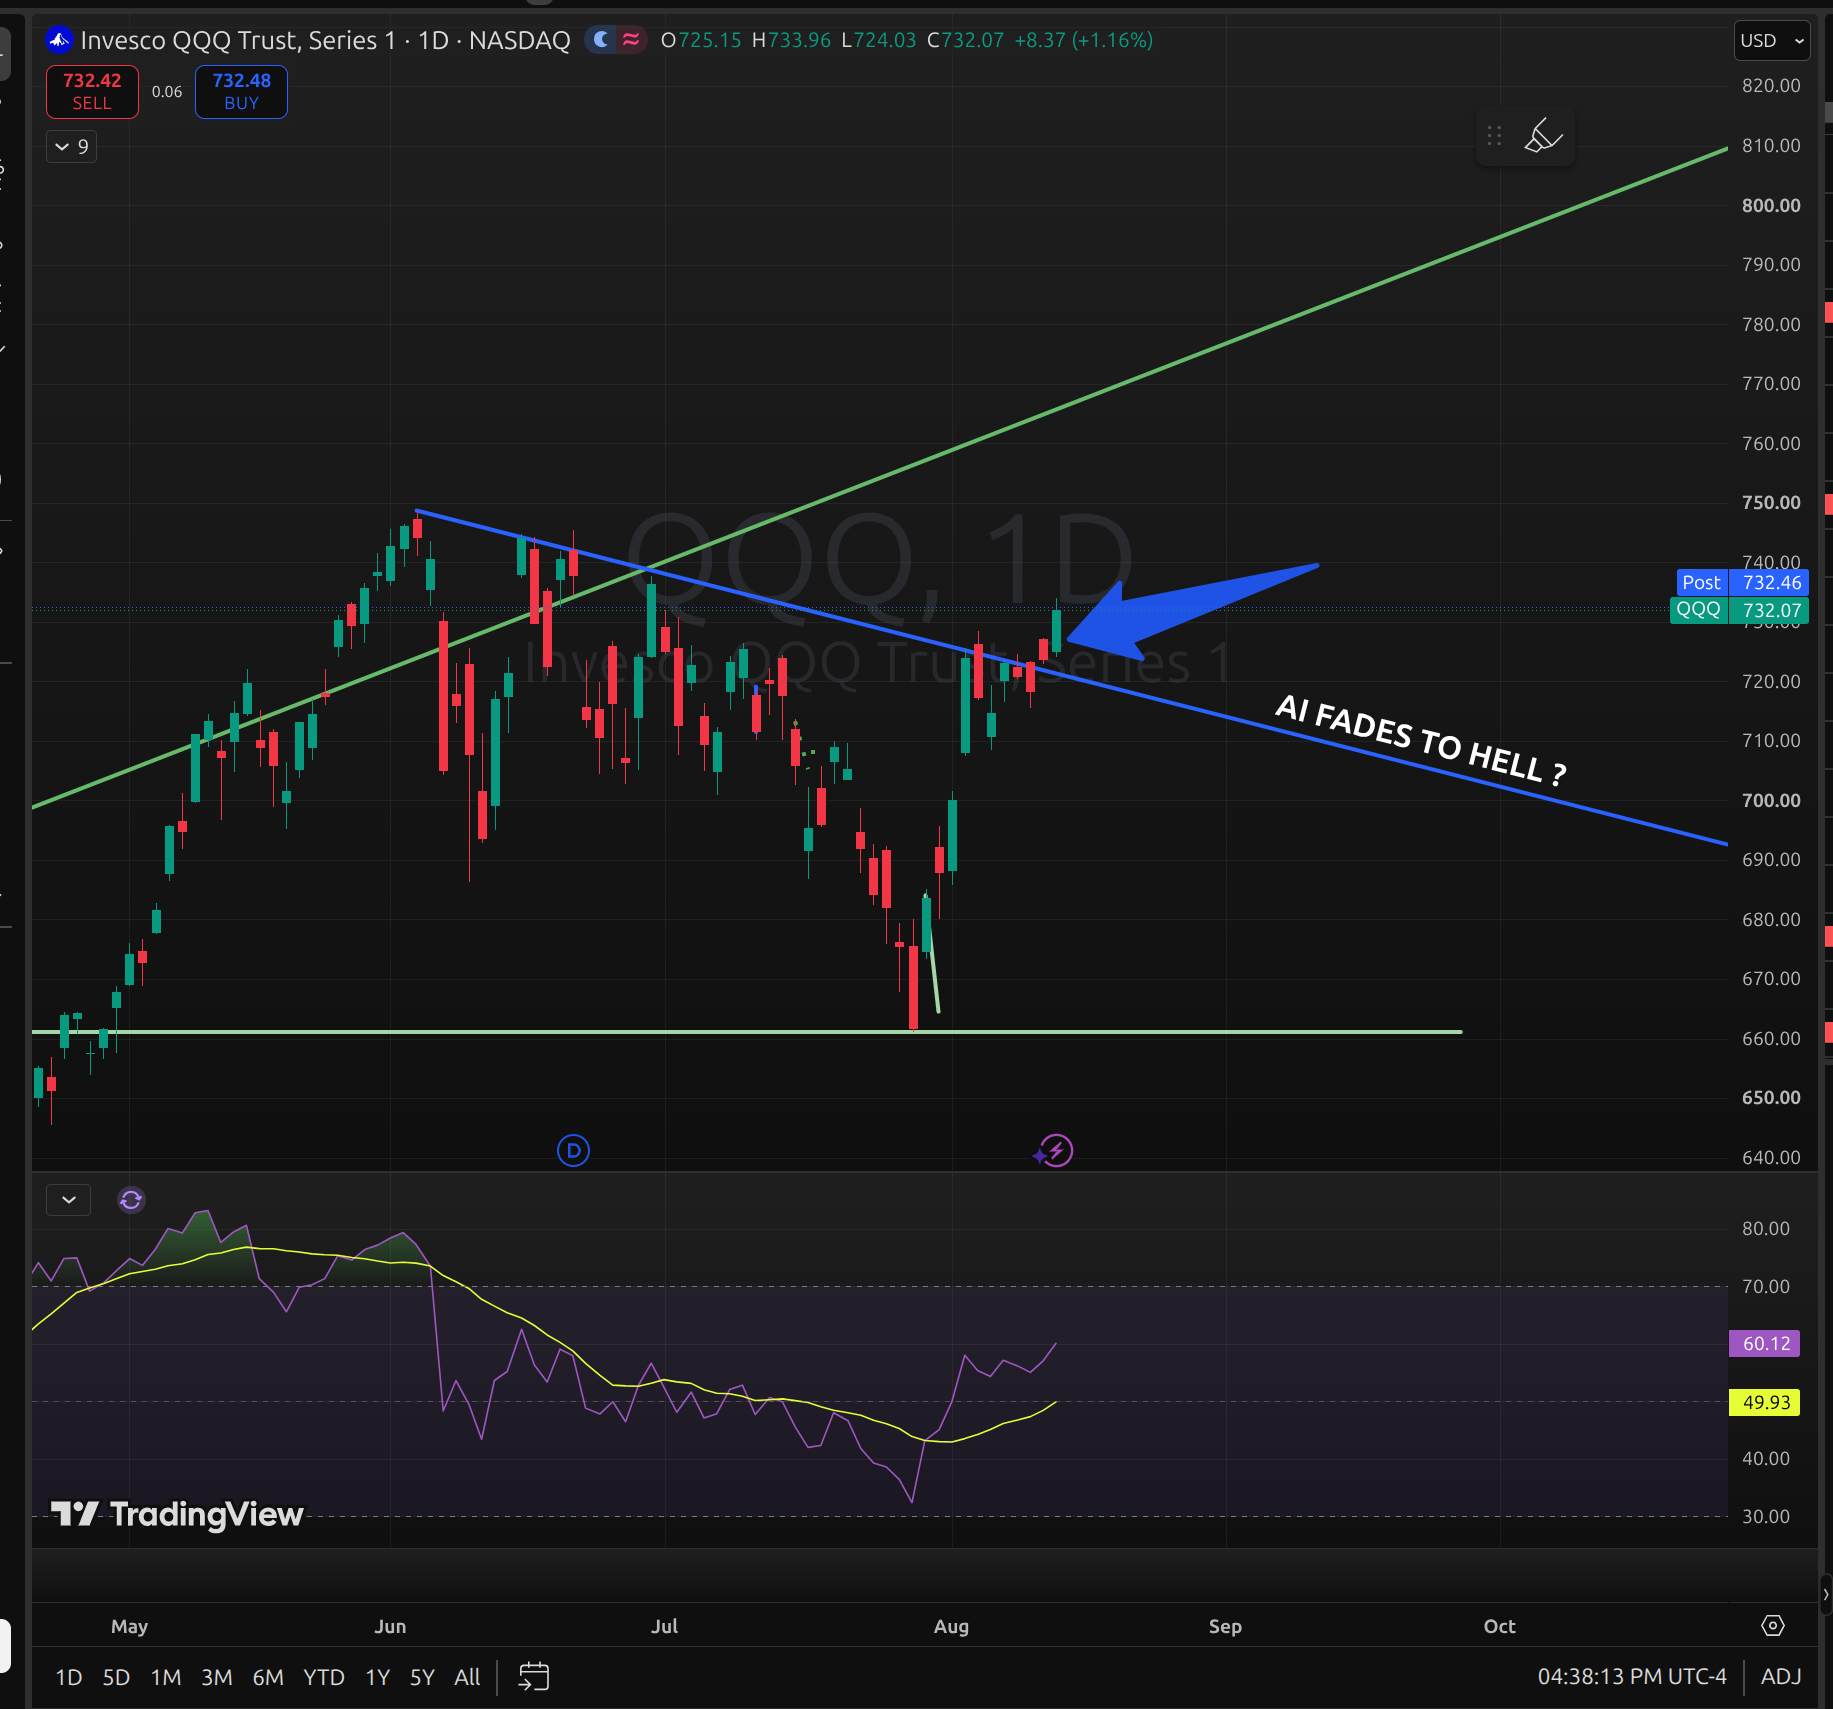
Task: Open the dividend D marker on timeline
Action: coord(573,1151)
